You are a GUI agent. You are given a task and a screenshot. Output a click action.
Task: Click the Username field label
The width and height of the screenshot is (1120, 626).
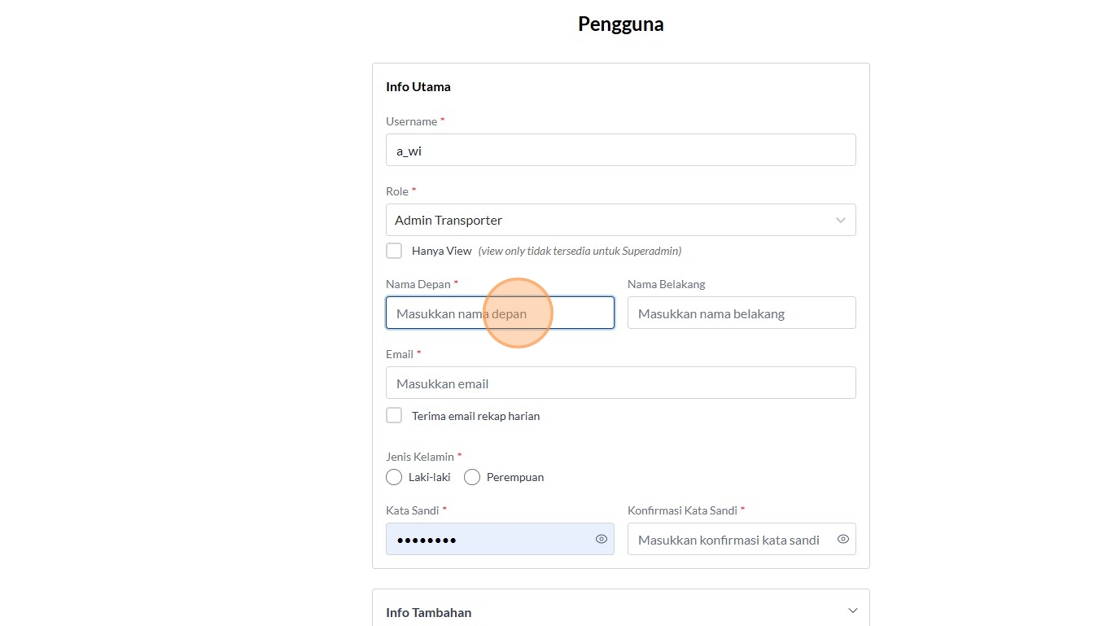[x=412, y=121]
